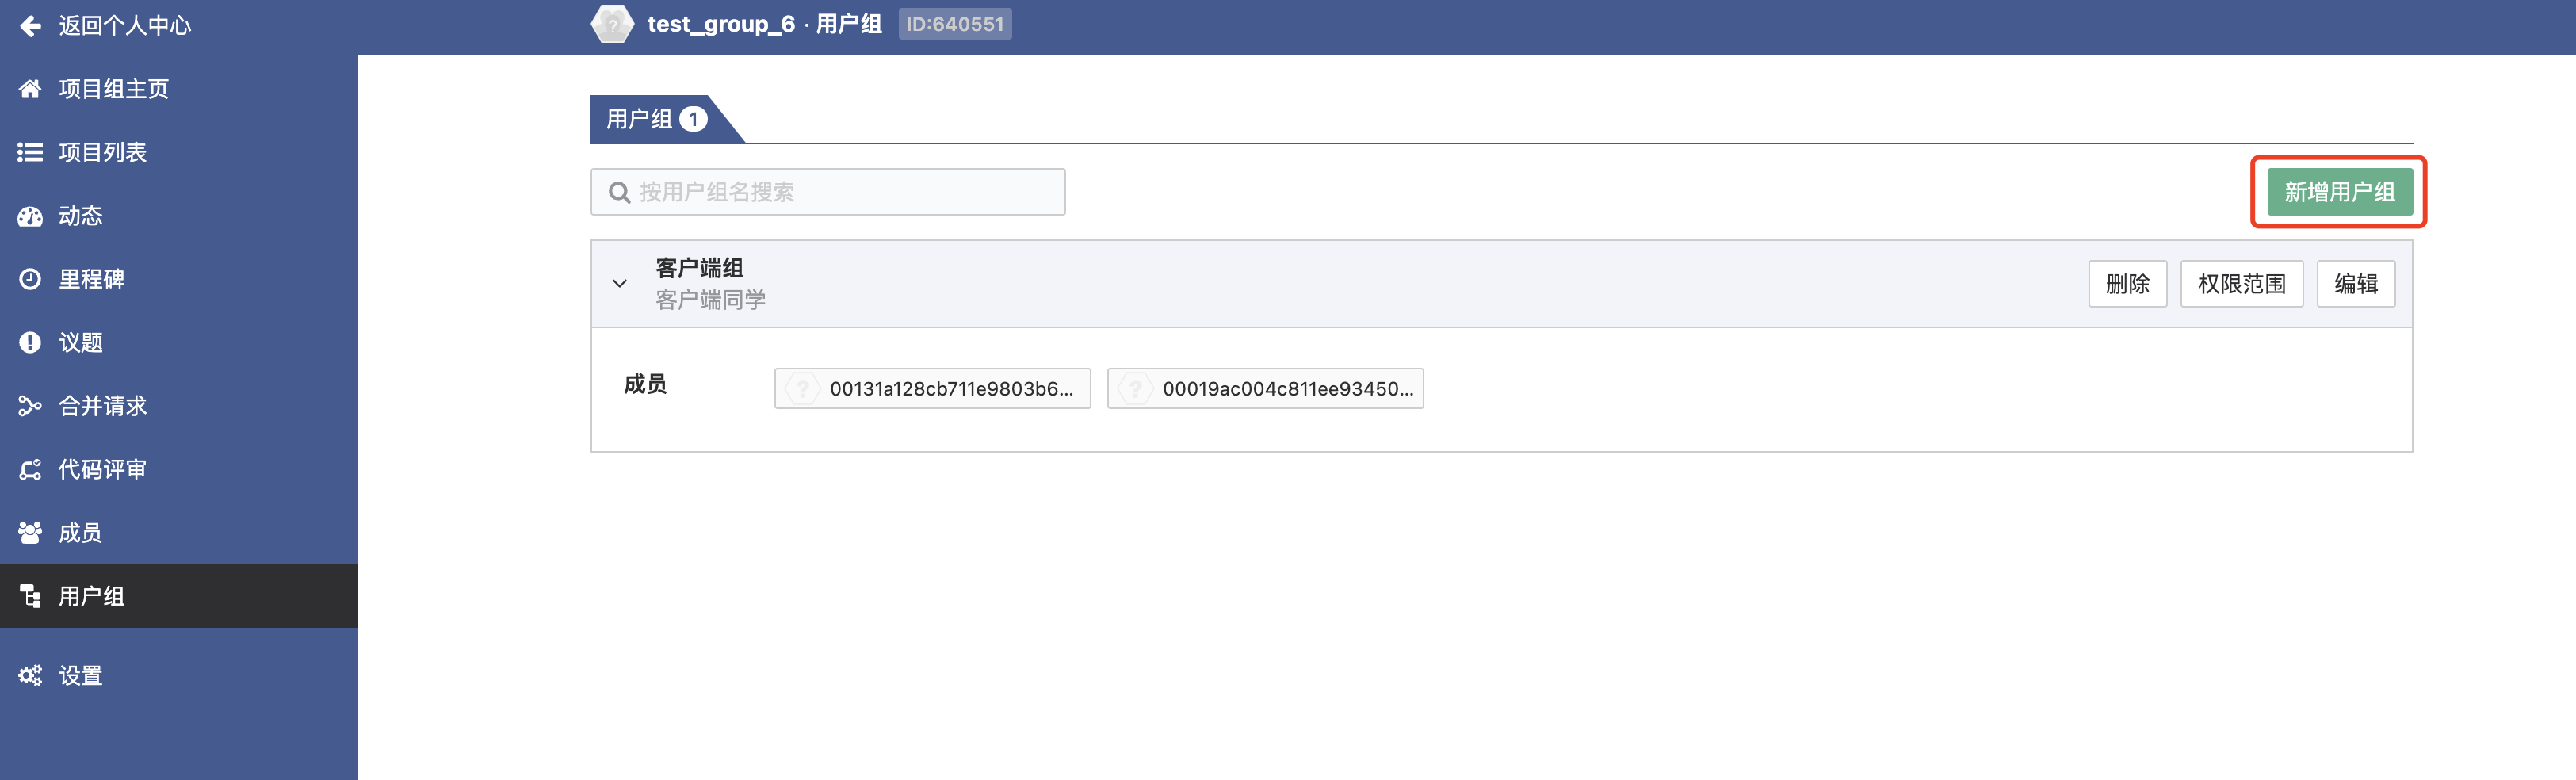Click the 删除 button
2576x780 pixels.
[2127, 284]
